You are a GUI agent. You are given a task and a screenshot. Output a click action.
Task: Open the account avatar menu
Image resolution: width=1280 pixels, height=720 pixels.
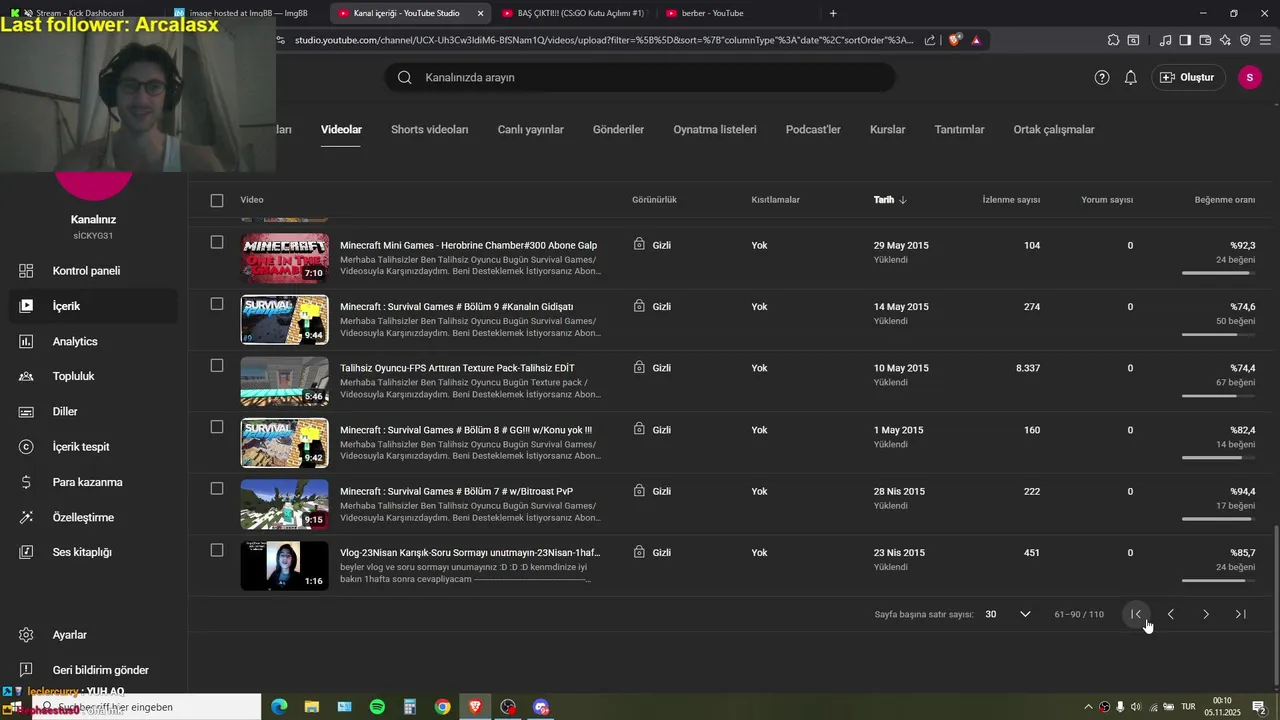1249,77
